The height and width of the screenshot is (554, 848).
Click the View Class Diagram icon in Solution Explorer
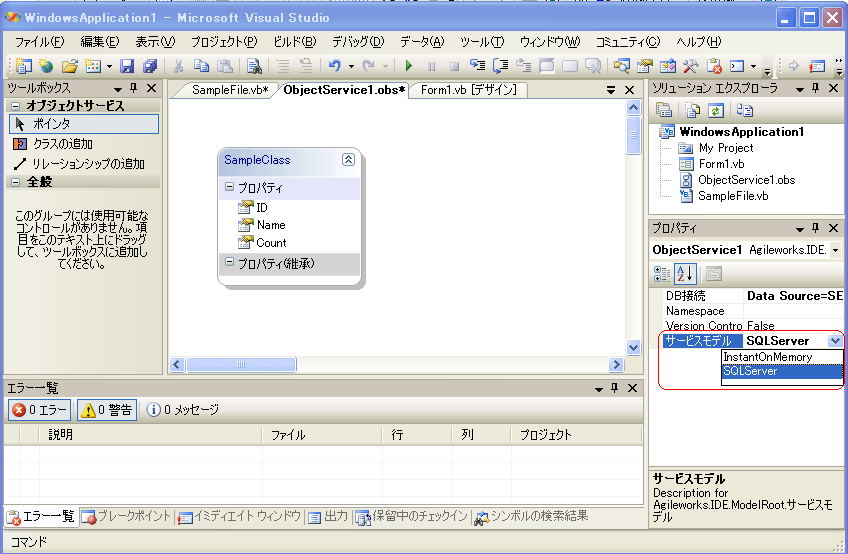pos(745,110)
